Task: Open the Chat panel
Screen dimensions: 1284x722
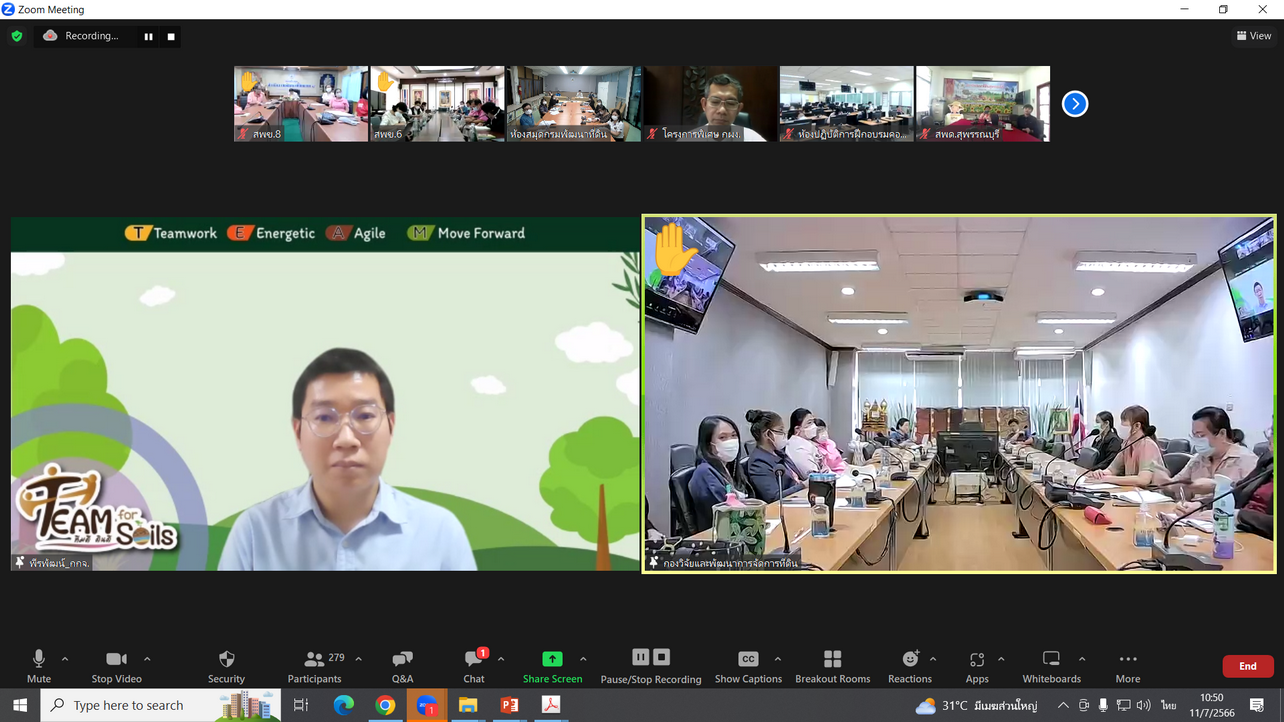Action: tap(474, 666)
